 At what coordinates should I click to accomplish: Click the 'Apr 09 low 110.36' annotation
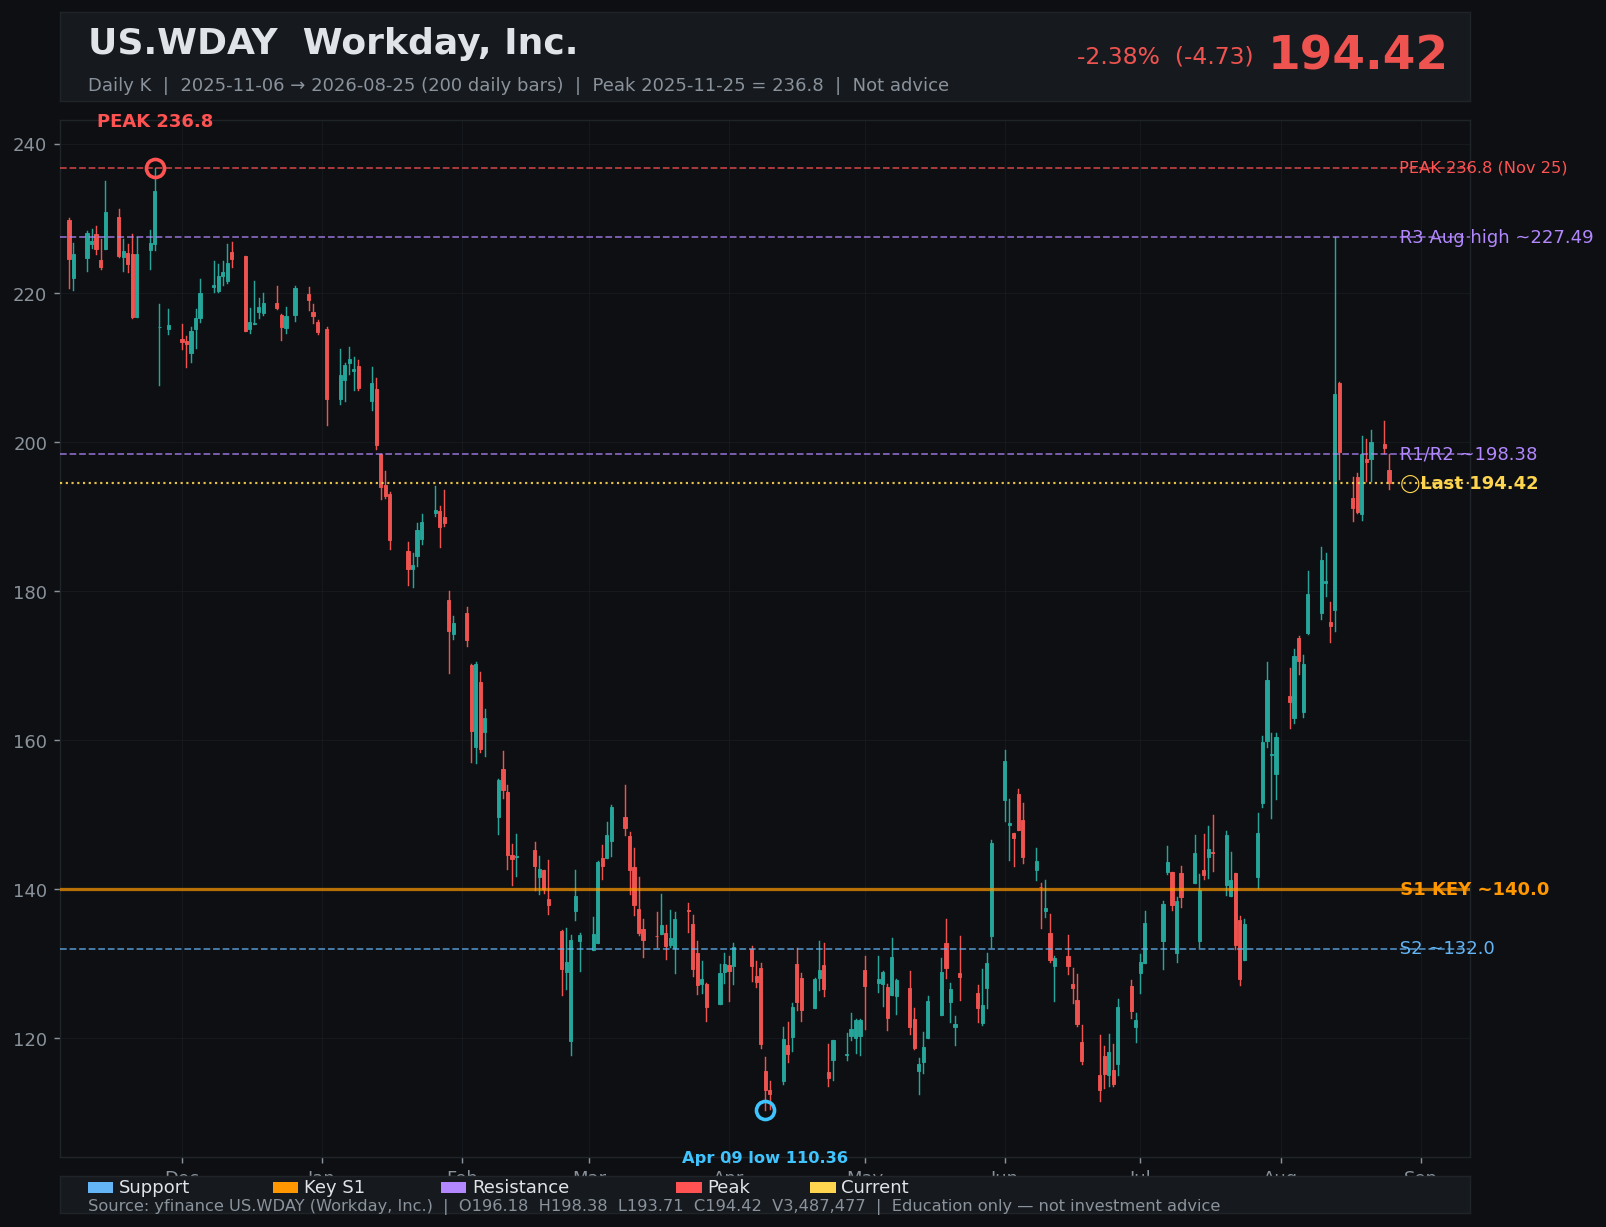point(765,1158)
